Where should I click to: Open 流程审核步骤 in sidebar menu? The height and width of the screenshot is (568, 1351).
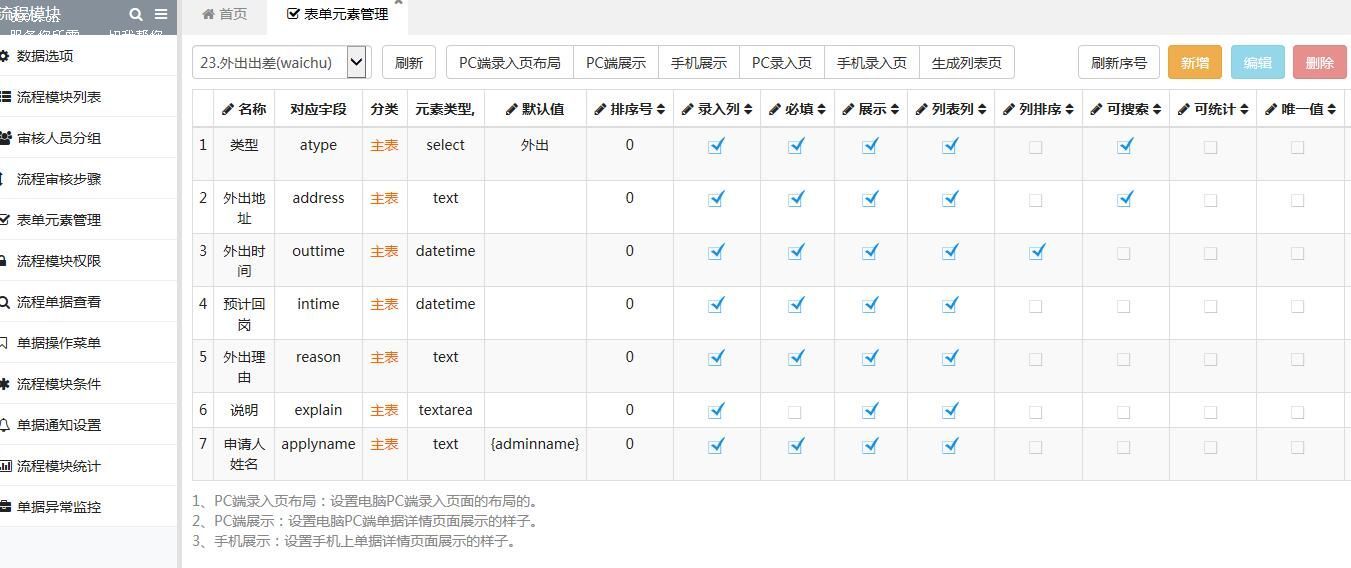pos(59,179)
